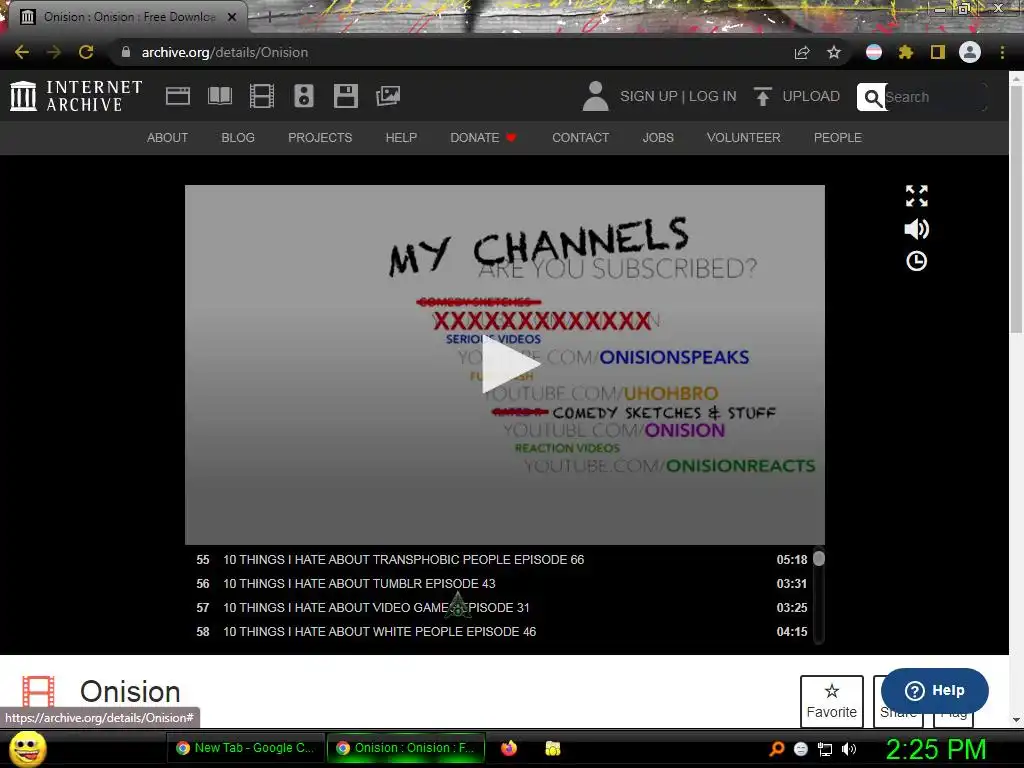Open the Video film-strip icon
Image resolution: width=1024 pixels, height=768 pixels.
(262, 96)
